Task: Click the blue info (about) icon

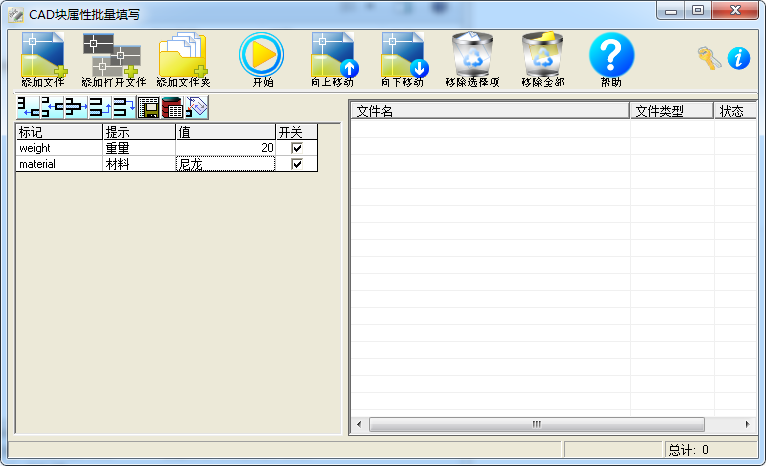Action: [739, 58]
